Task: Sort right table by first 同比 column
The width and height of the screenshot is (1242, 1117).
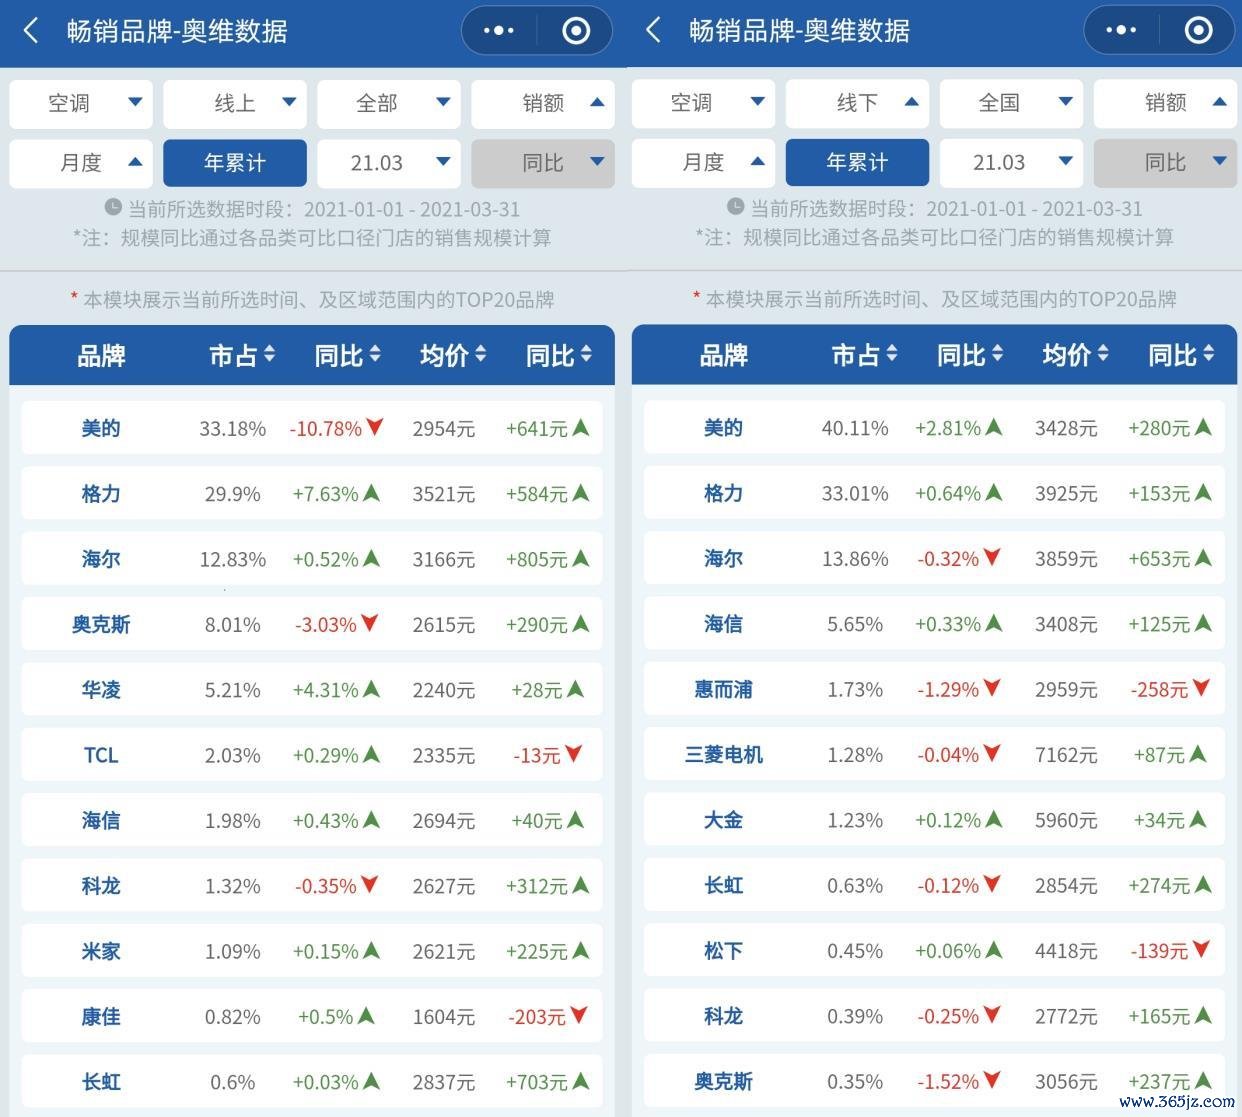Action: click(x=970, y=355)
